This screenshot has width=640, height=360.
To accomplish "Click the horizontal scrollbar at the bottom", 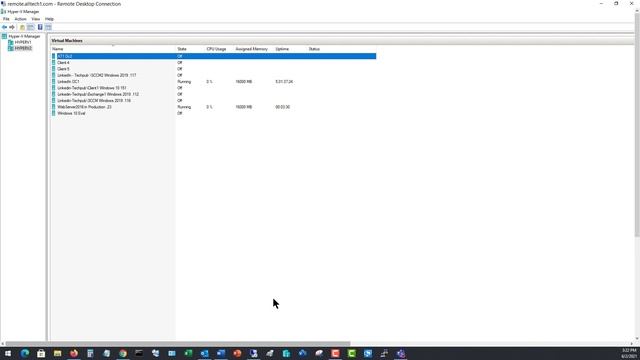I will pyautogui.click(x=178, y=344).
